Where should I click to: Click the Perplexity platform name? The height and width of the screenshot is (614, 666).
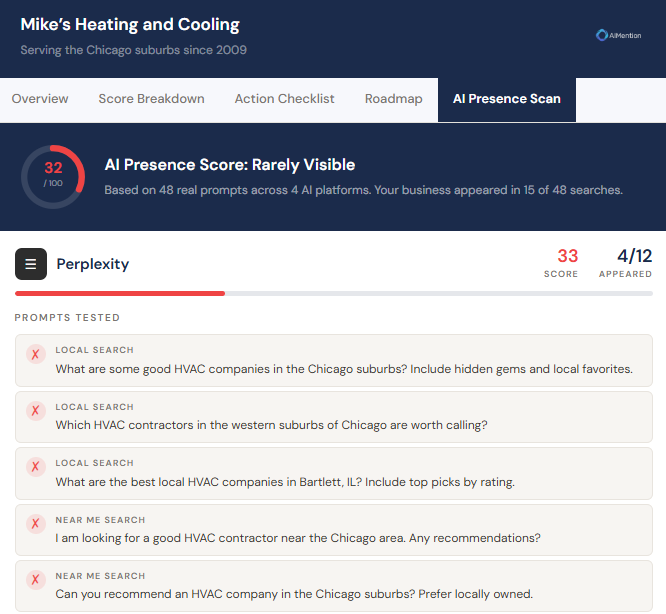(93, 264)
